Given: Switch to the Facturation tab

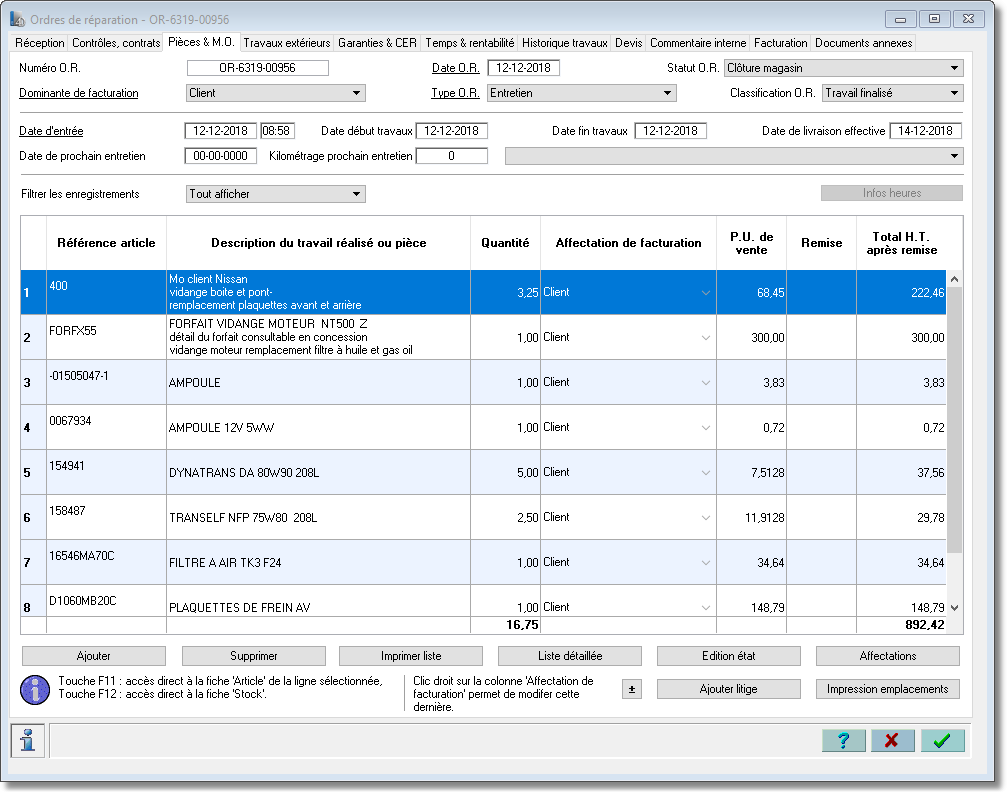Looking at the screenshot, I should point(780,43).
